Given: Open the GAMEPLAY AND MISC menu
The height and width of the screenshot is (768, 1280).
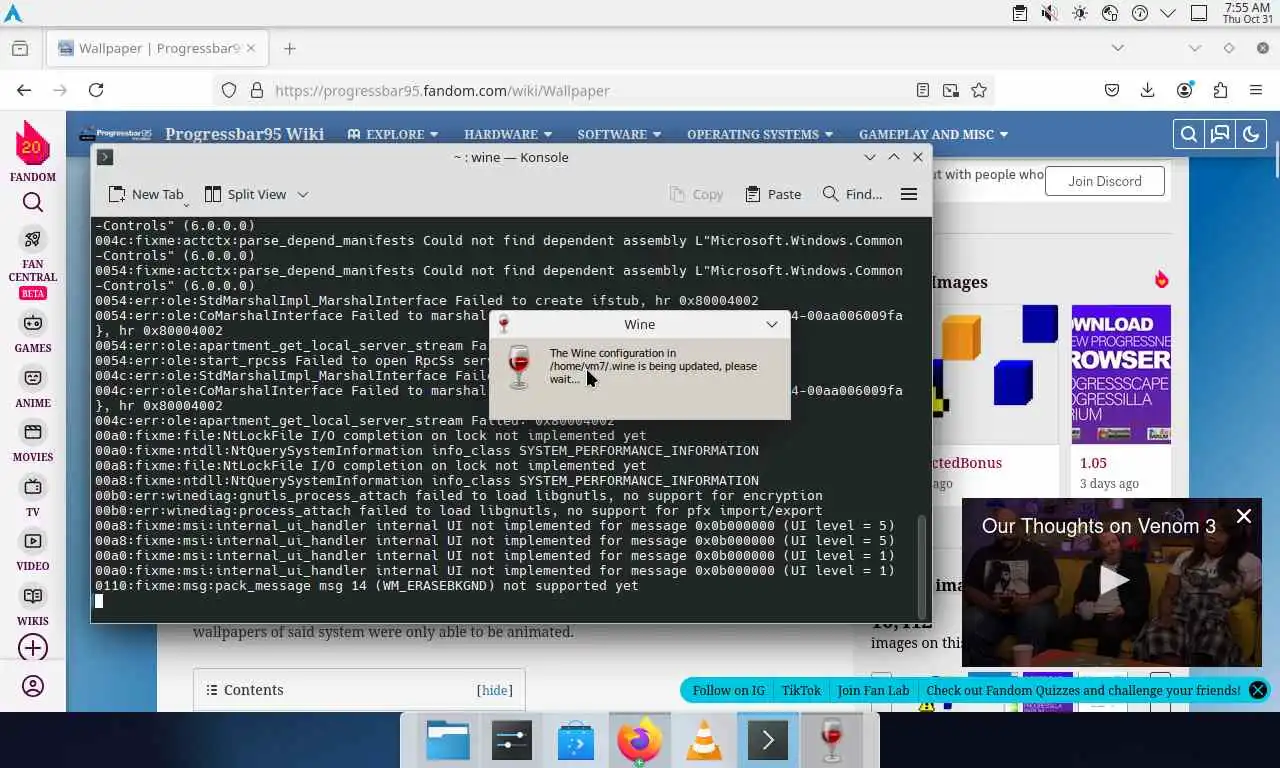Looking at the screenshot, I should [x=933, y=134].
